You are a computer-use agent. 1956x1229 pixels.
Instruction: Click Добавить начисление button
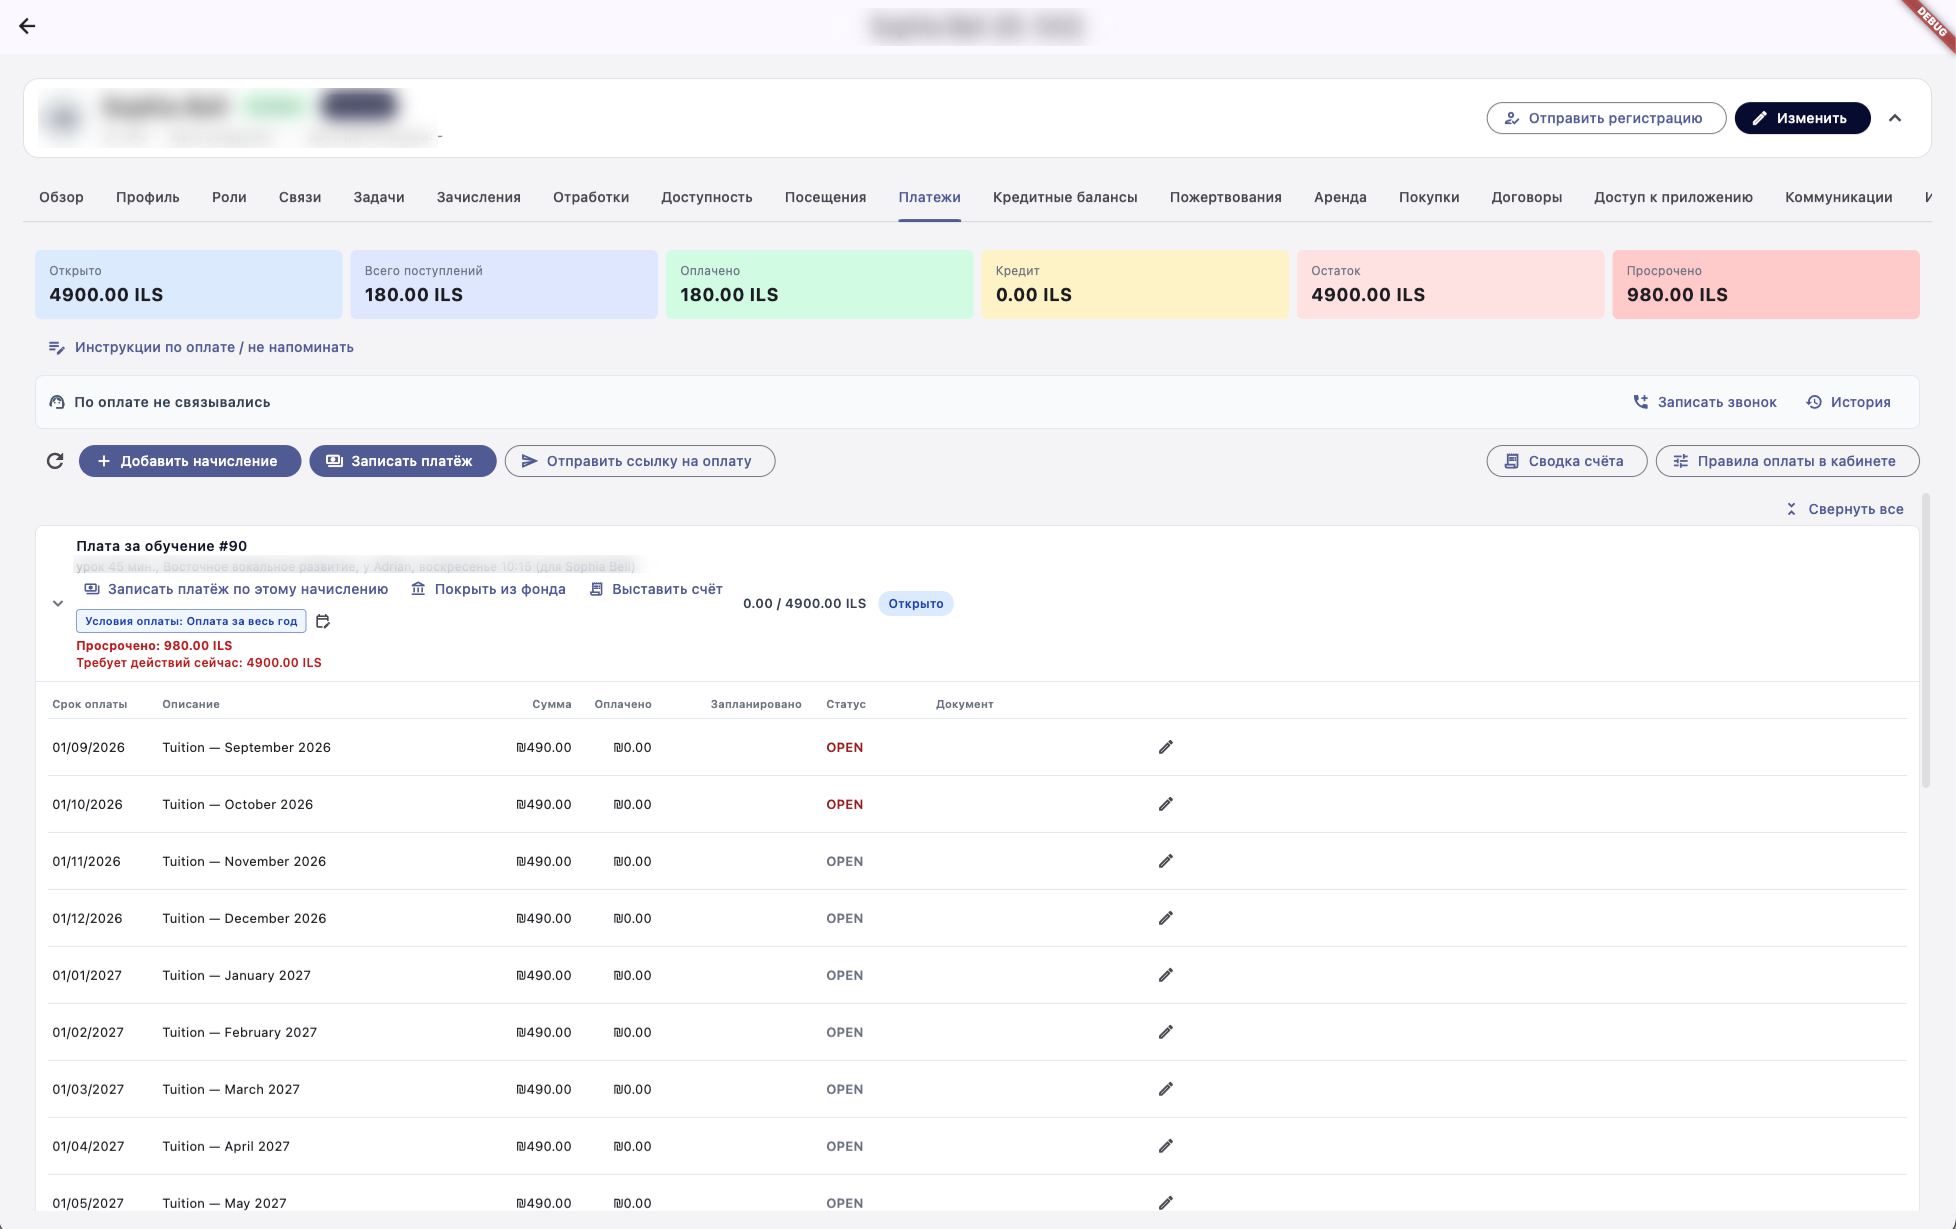point(190,461)
